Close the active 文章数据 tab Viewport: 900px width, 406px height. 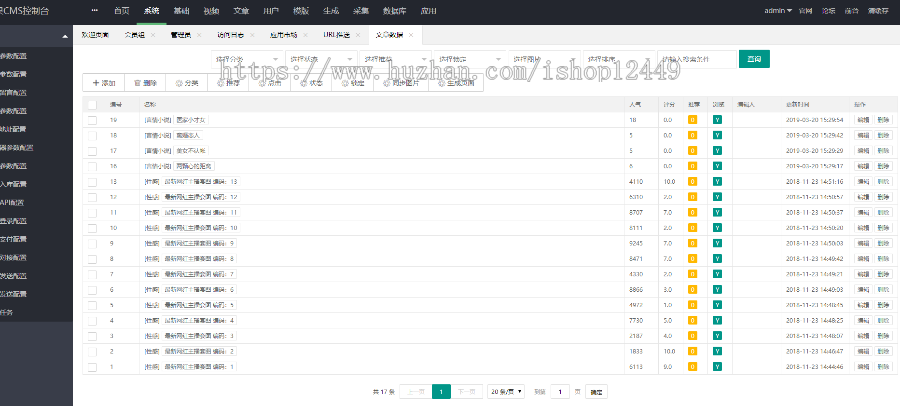411,35
